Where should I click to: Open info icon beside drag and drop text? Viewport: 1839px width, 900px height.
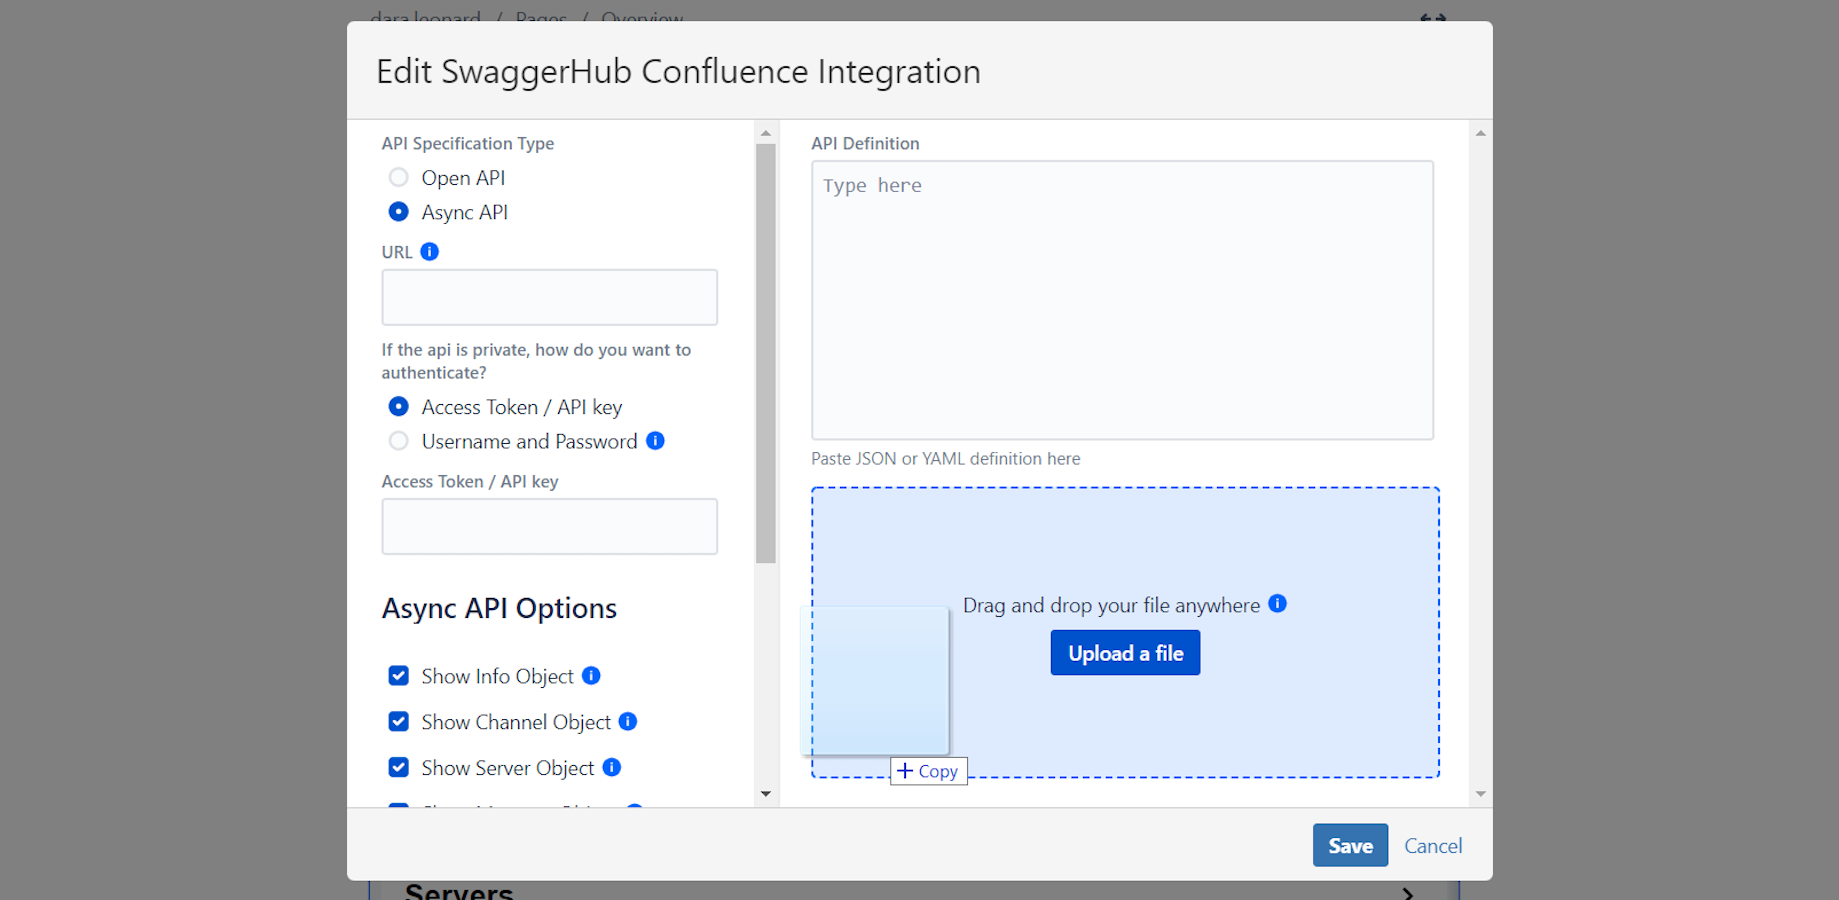tap(1278, 604)
